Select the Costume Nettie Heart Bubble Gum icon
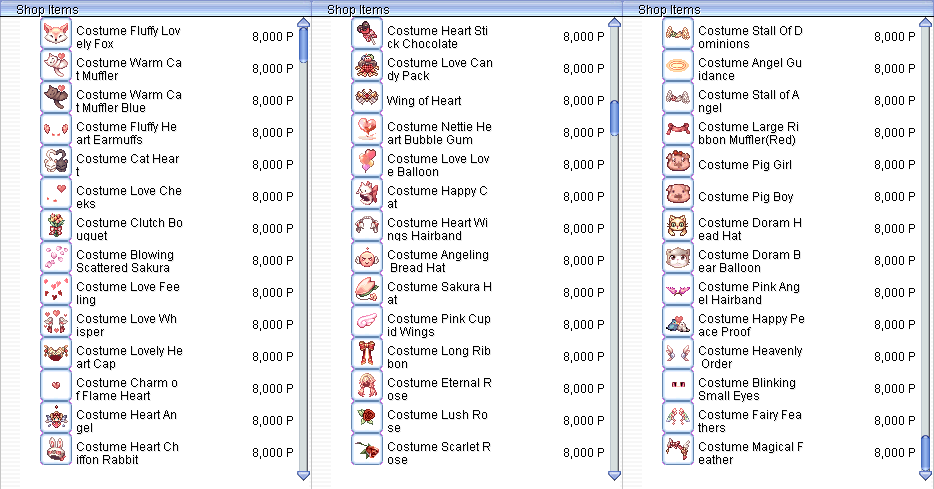 tap(367, 130)
